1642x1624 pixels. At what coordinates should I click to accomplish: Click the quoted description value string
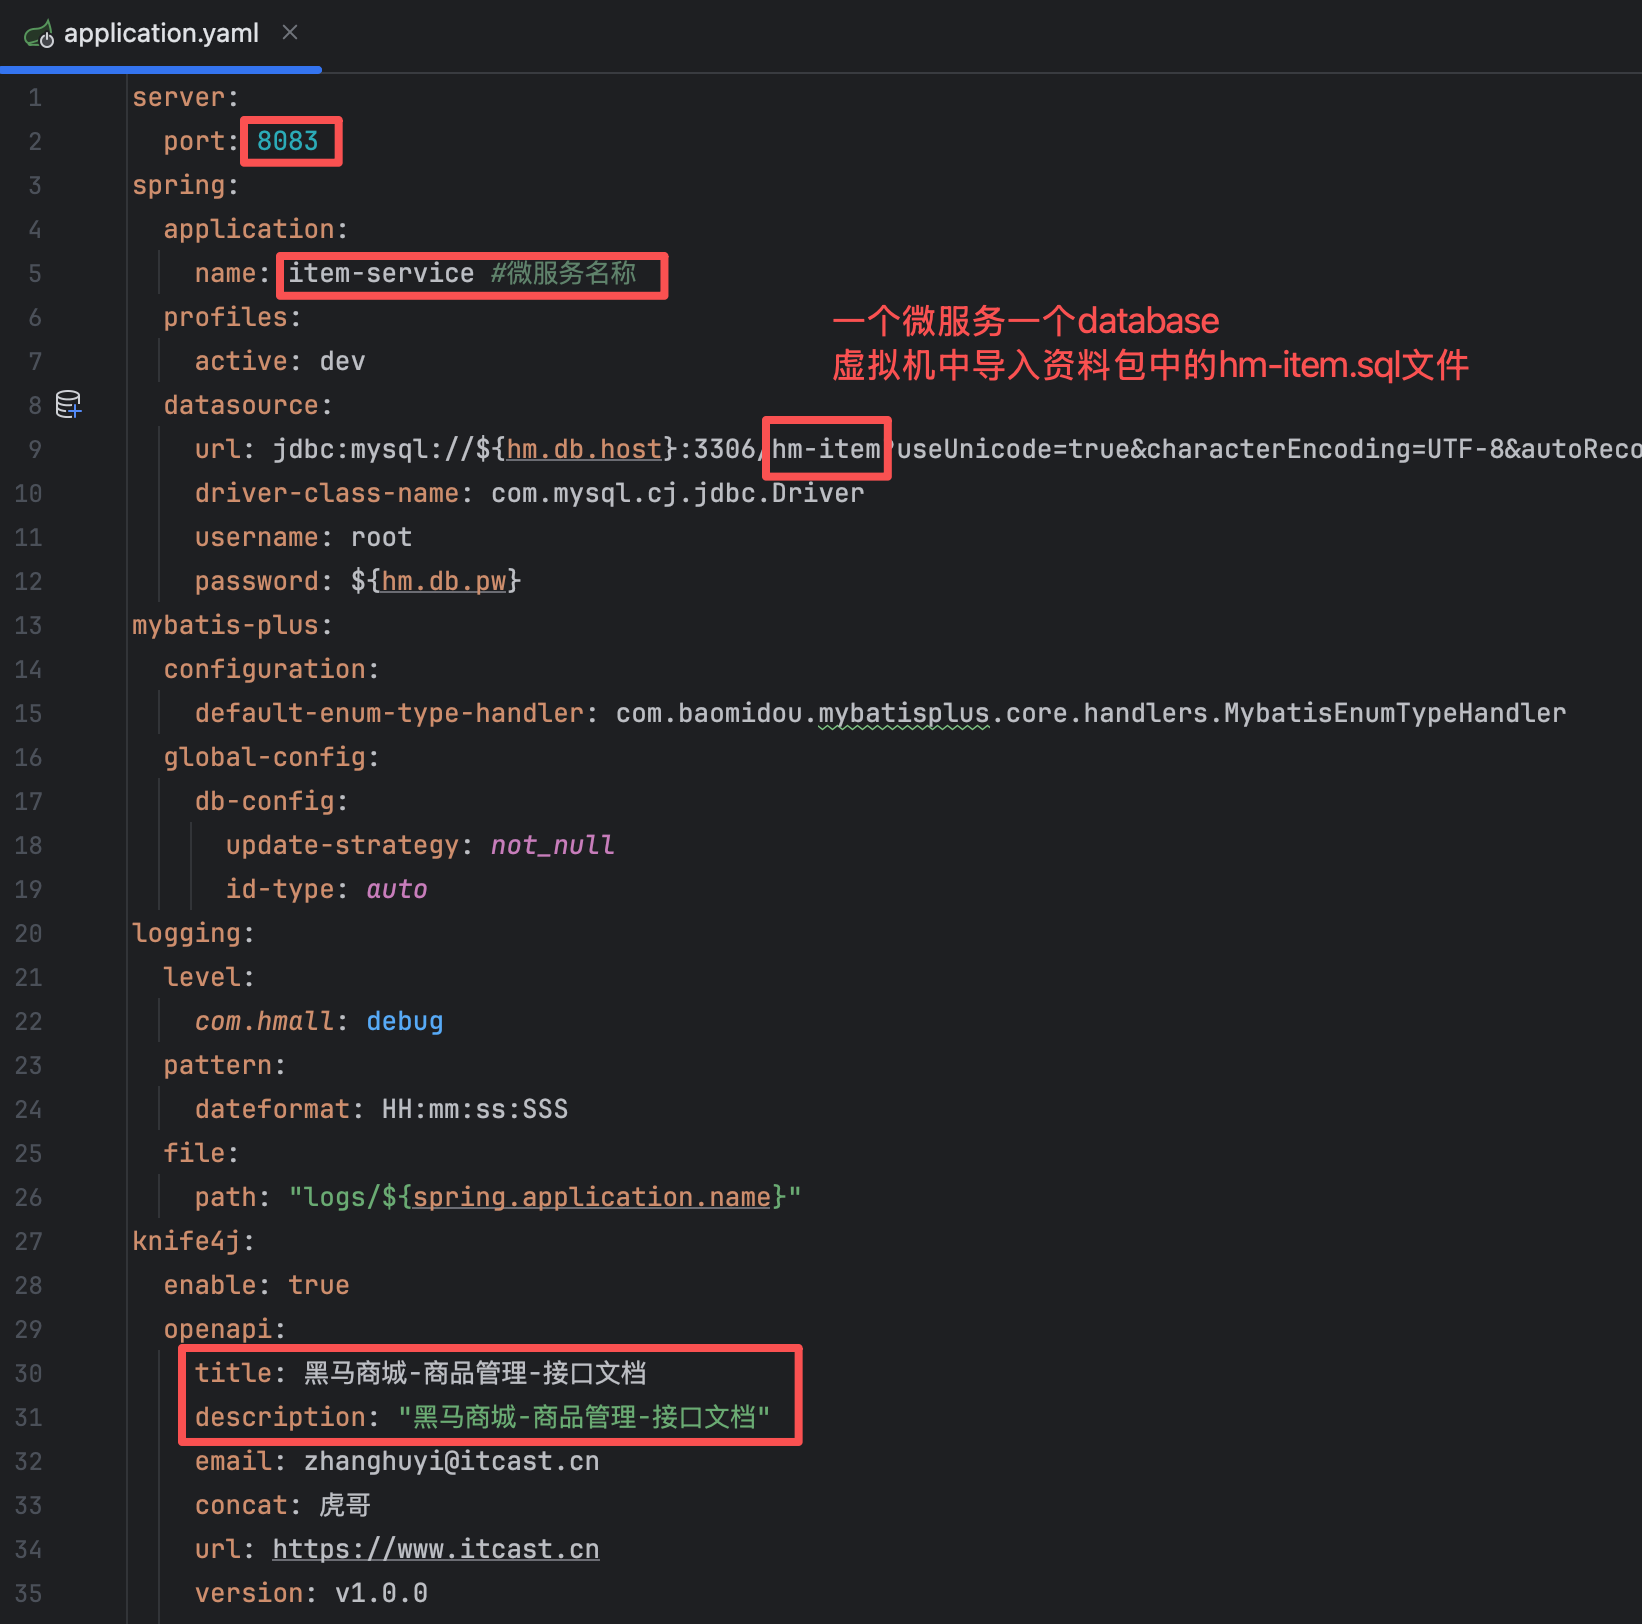[x=584, y=1417]
